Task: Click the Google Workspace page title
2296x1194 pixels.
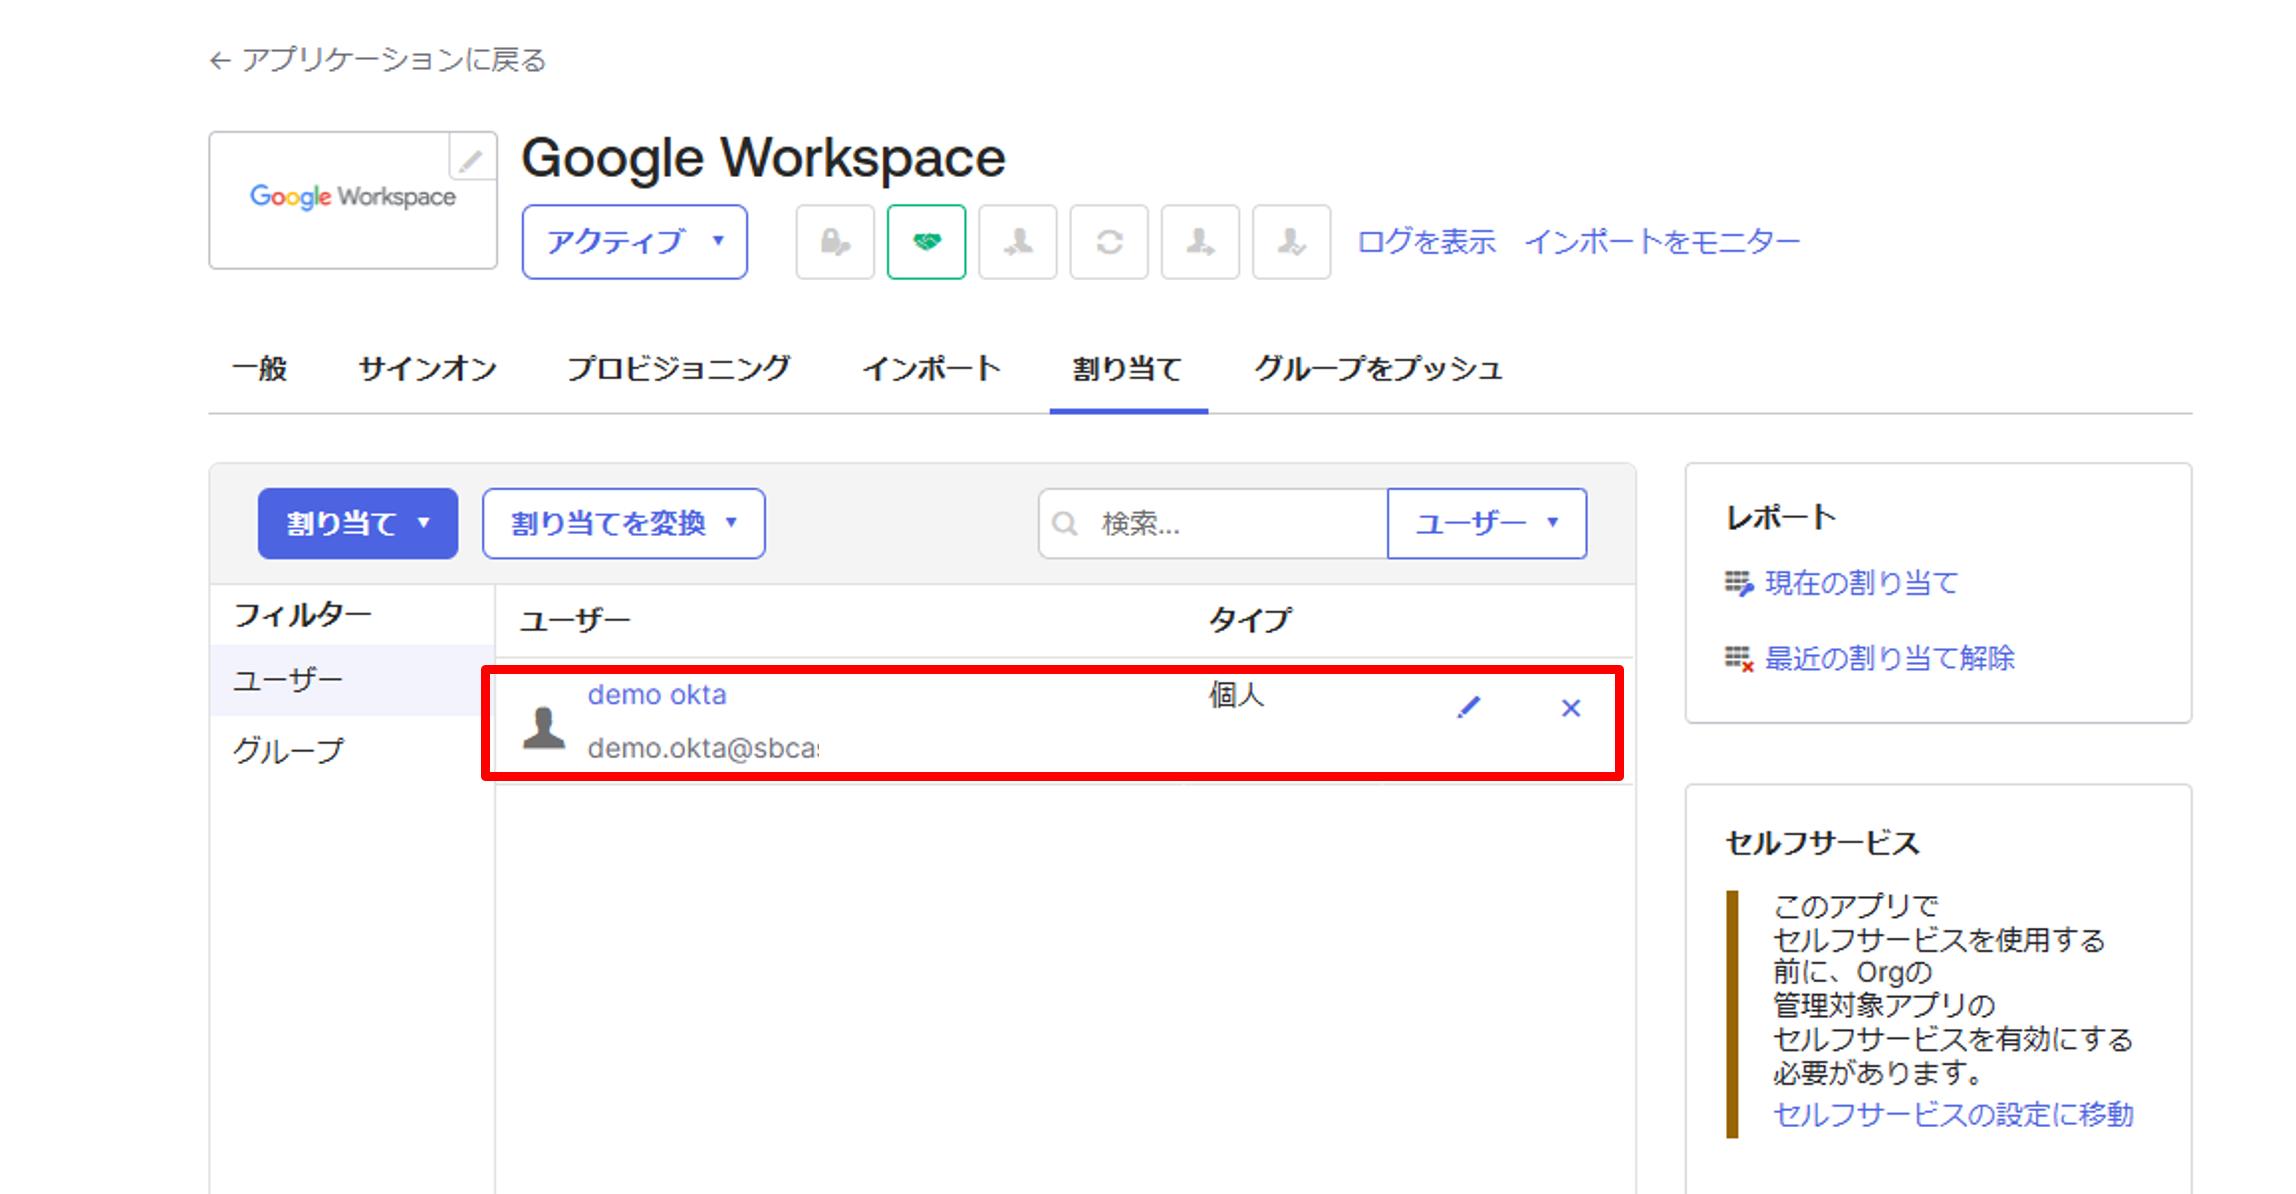Action: point(763,158)
